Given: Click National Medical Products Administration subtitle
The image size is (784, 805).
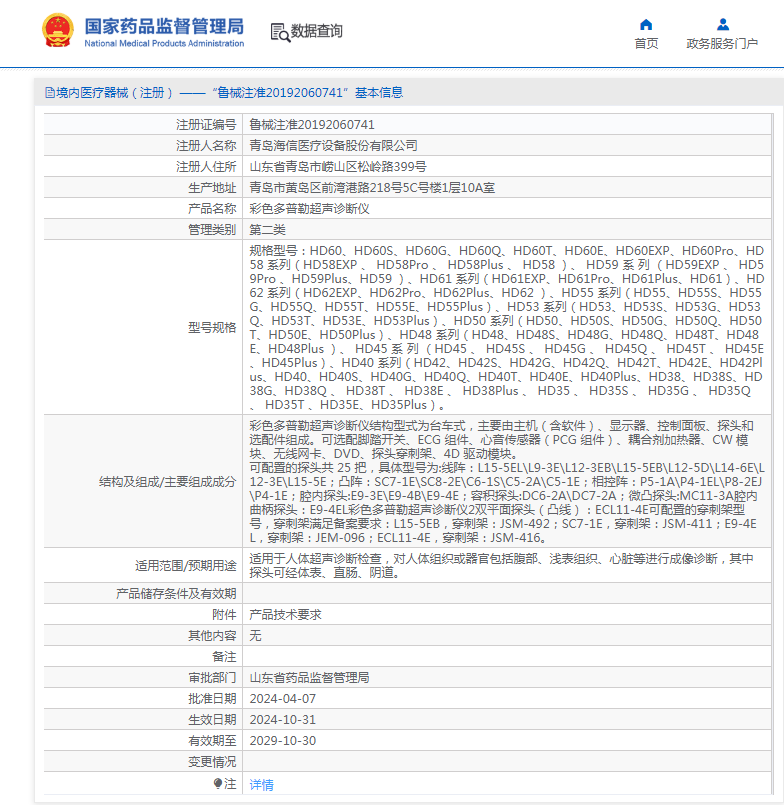Looking at the screenshot, I should click(164, 44).
